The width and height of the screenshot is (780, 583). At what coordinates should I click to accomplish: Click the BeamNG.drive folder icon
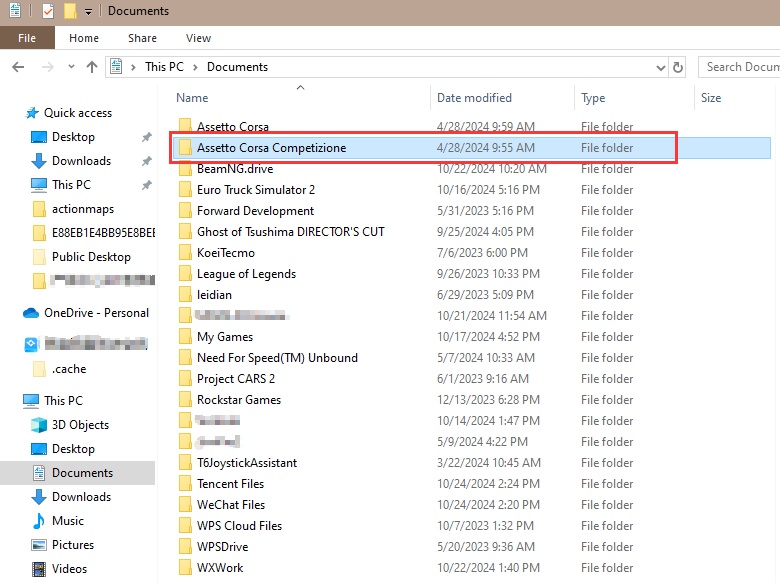point(185,169)
